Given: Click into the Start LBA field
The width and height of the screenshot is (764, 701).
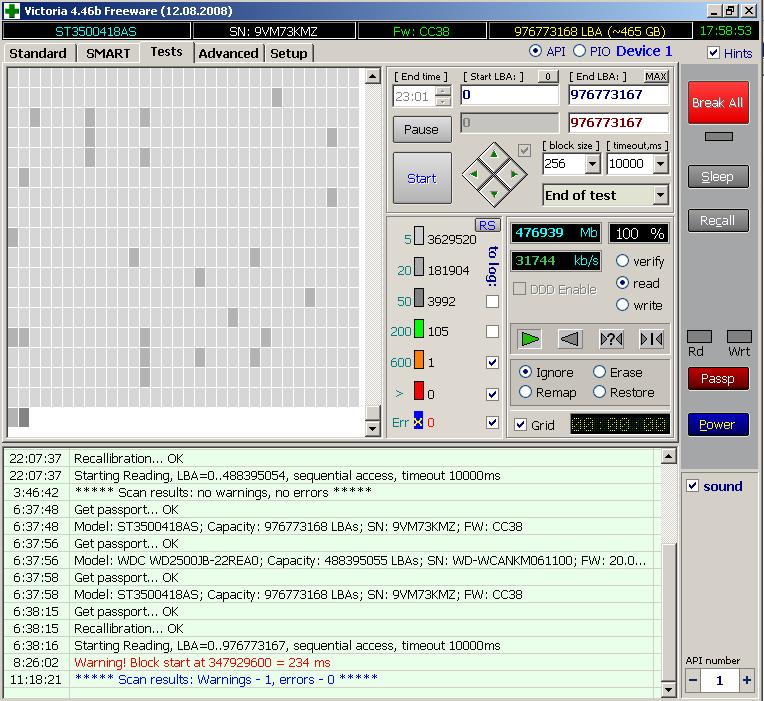Looking at the screenshot, I should pyautogui.click(x=509, y=95).
